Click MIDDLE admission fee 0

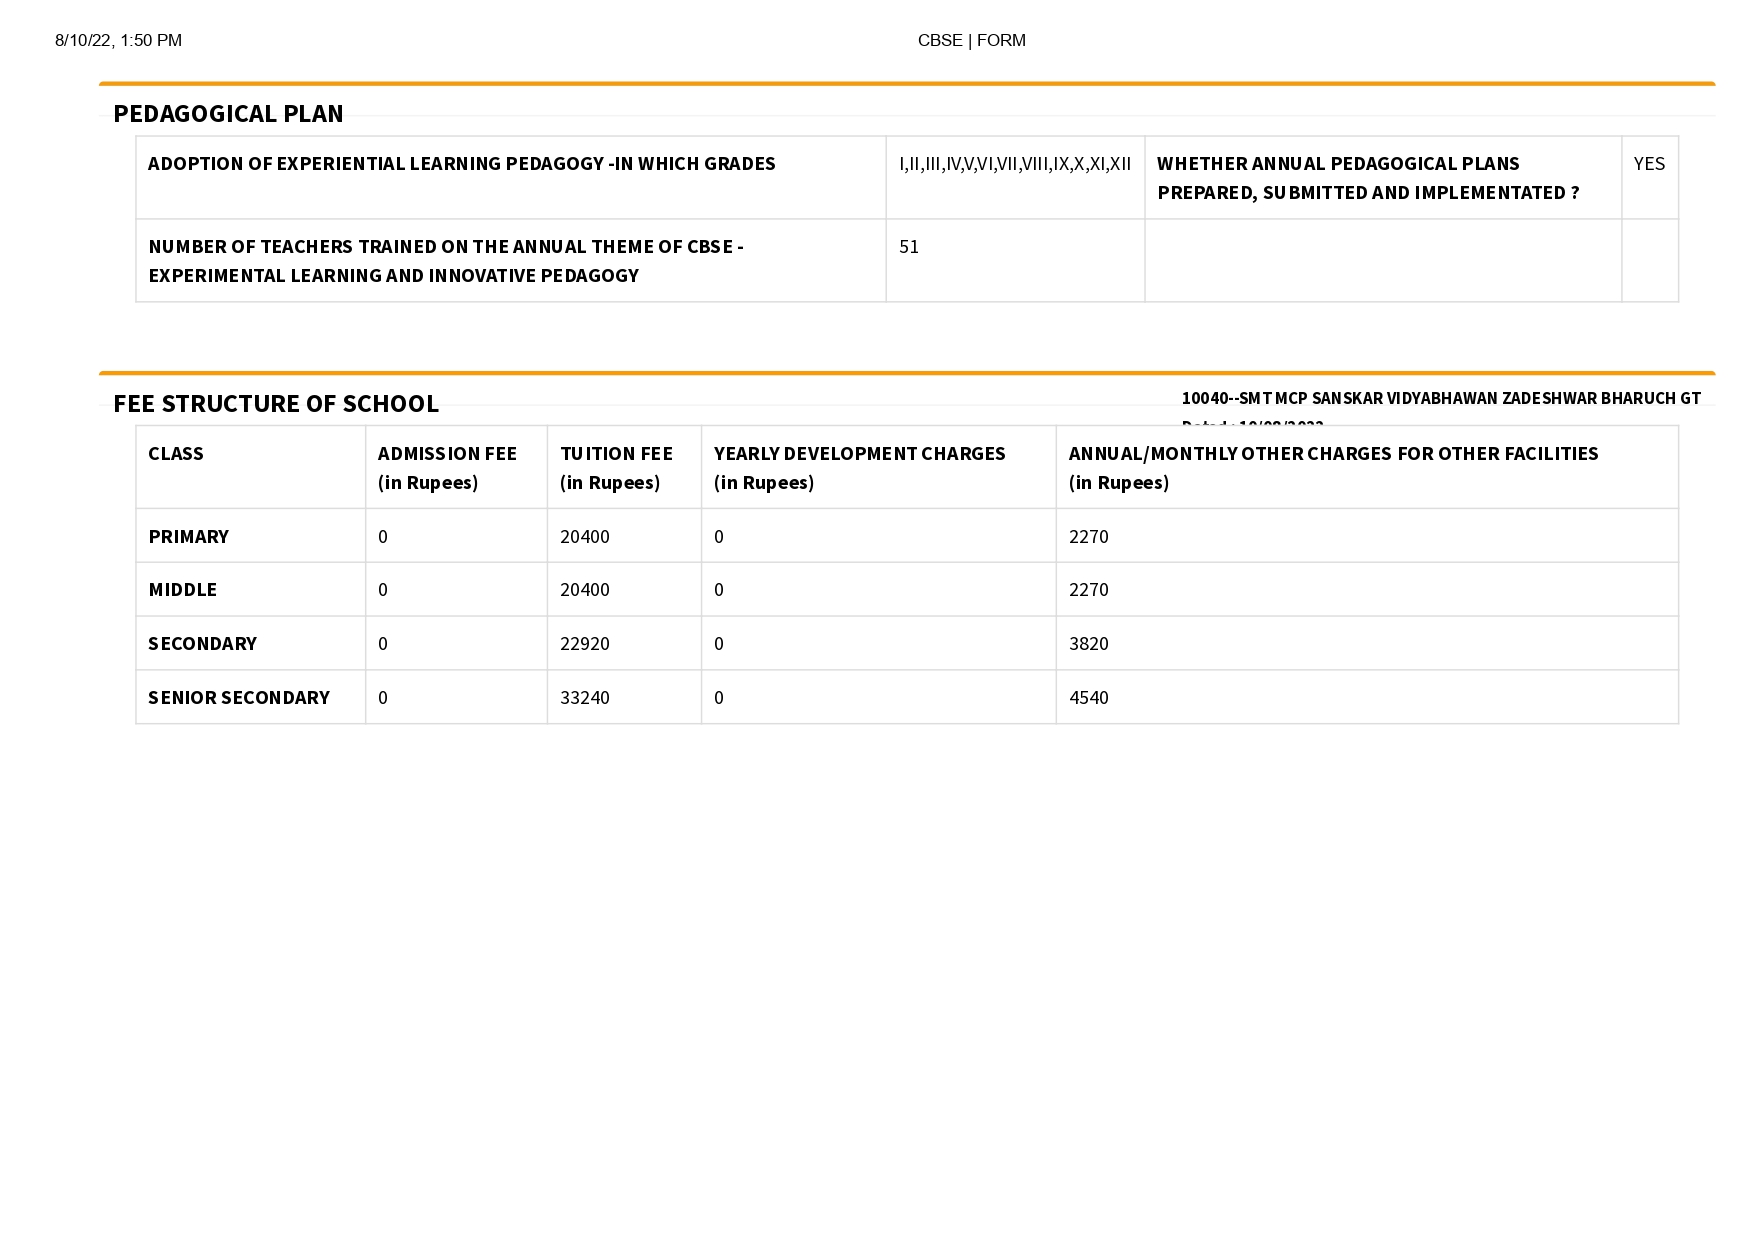pos(383,590)
